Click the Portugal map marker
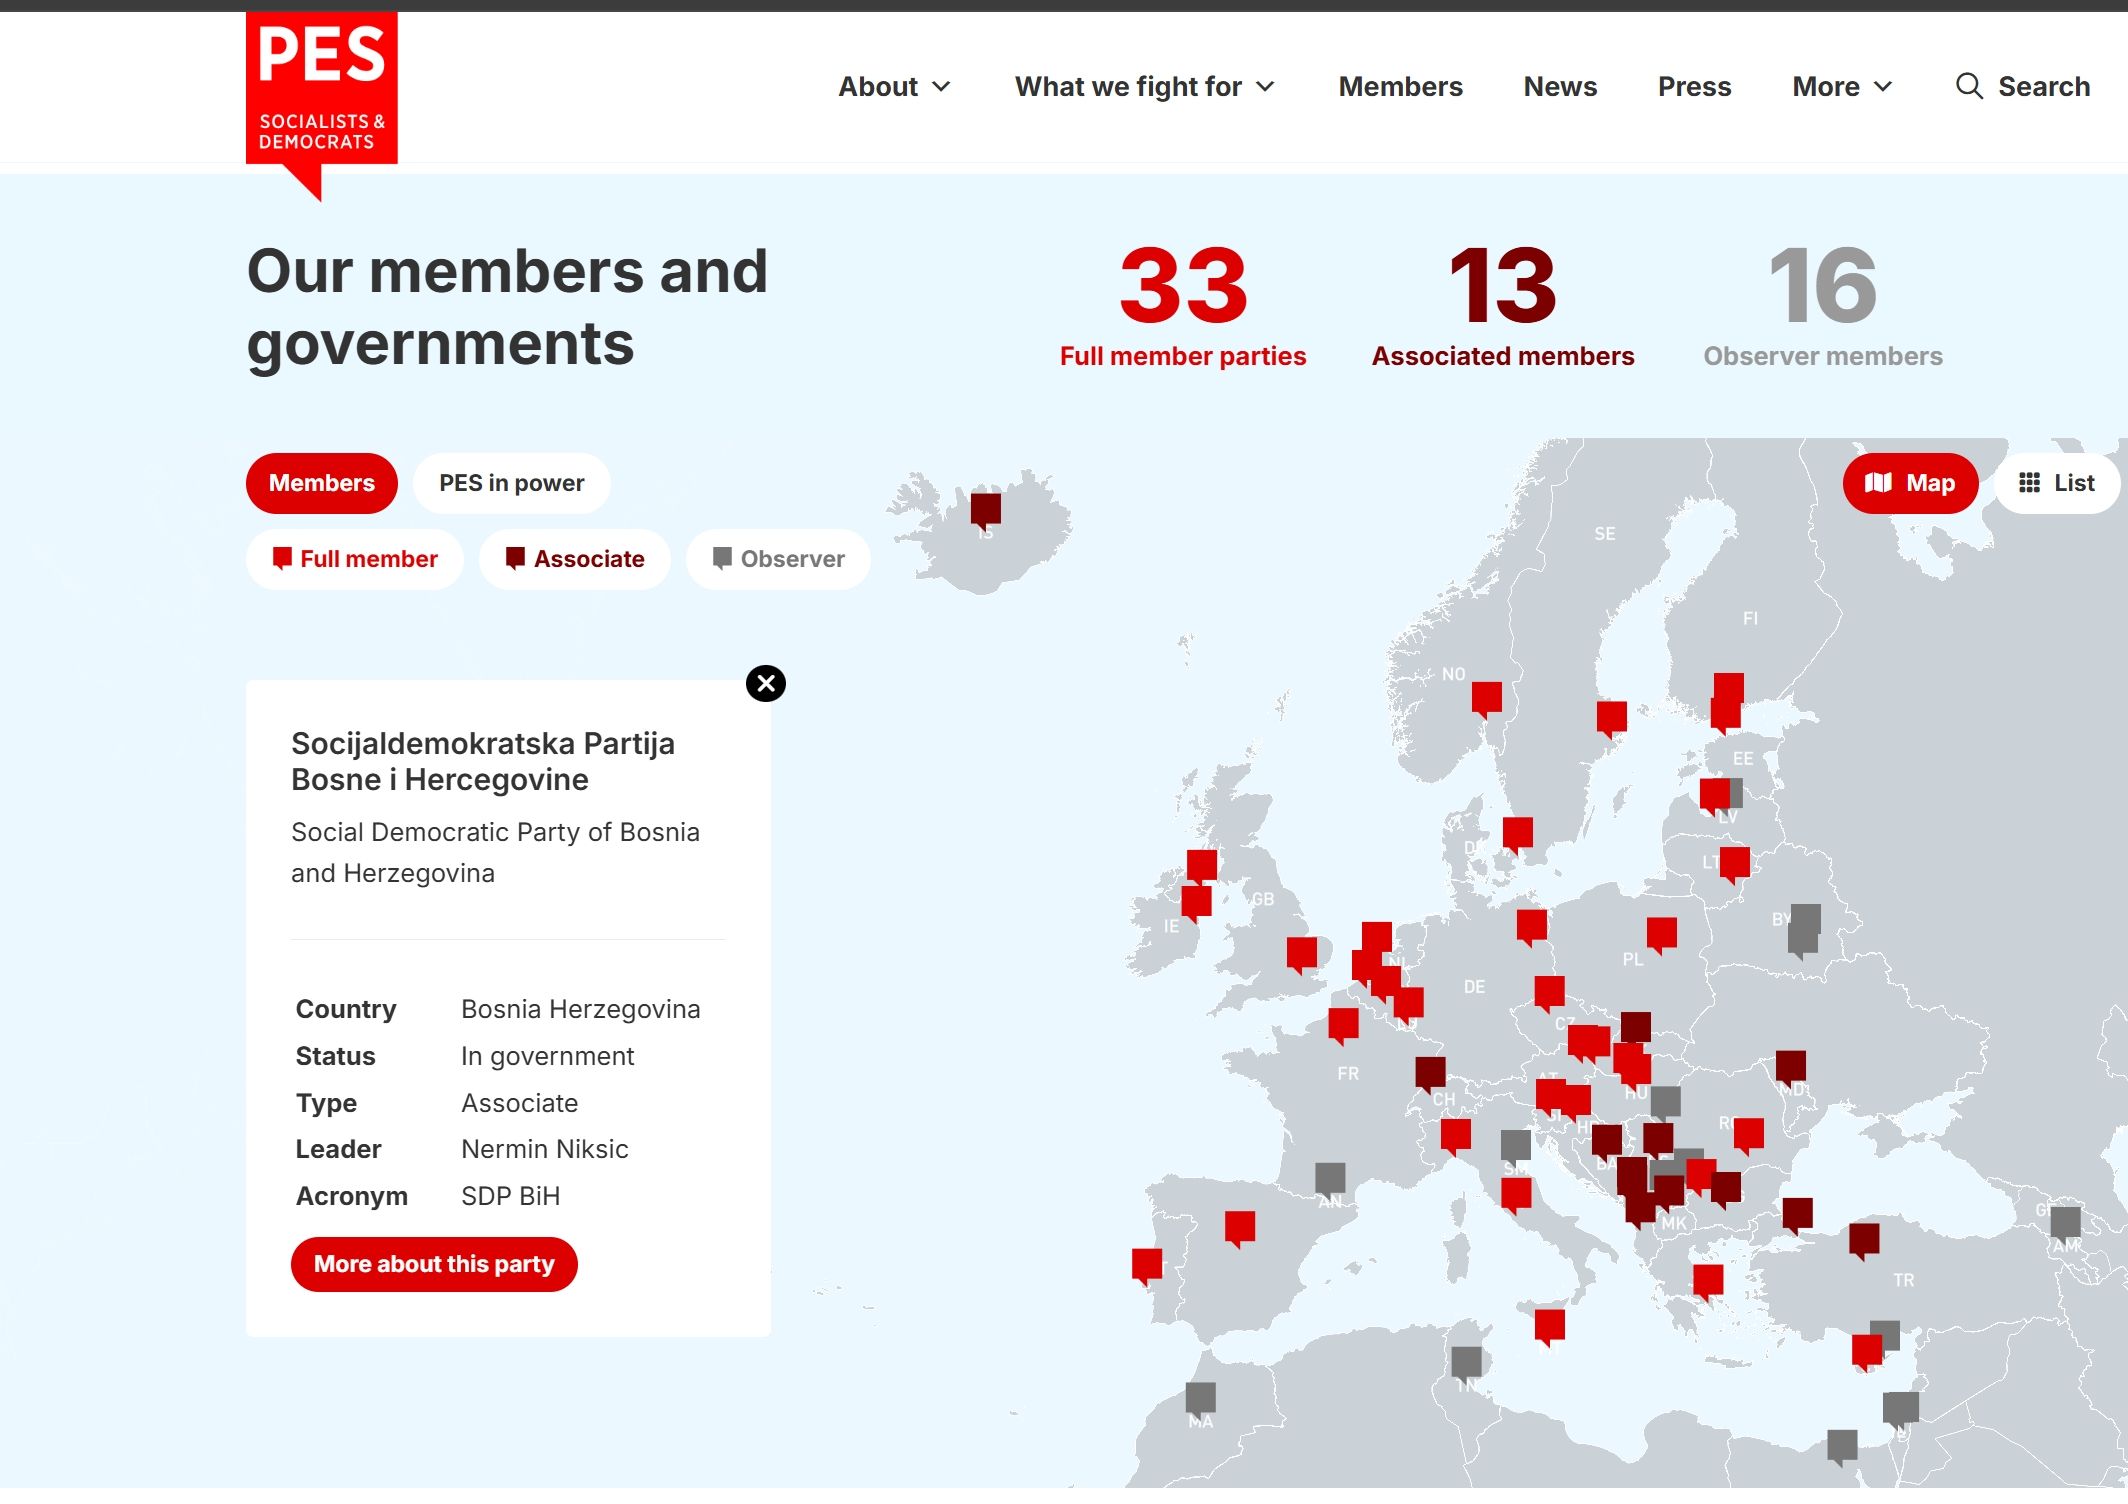2128x1504 pixels. click(x=1146, y=1264)
